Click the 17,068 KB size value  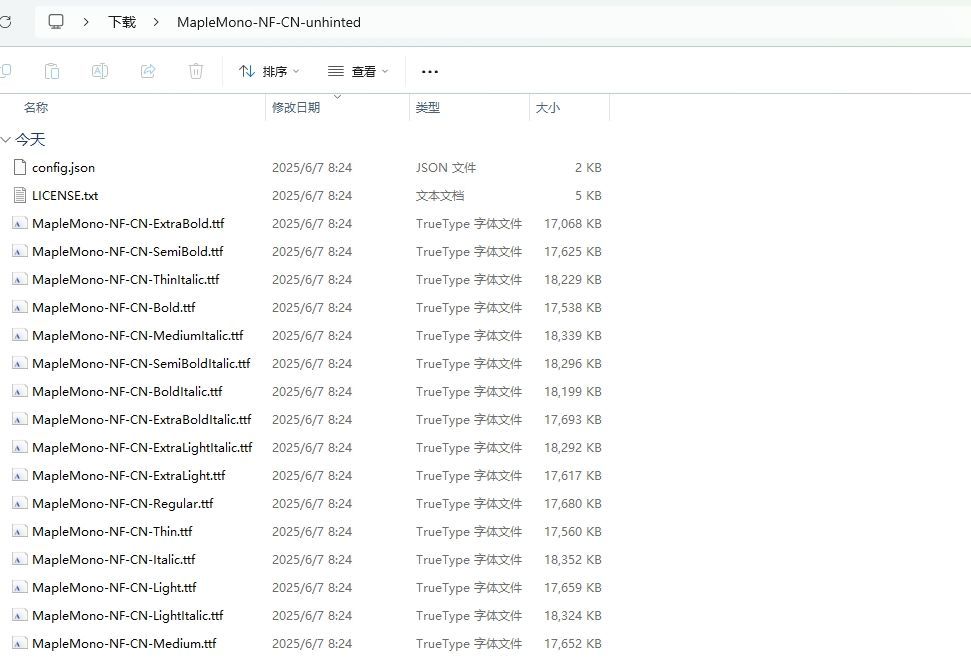coord(573,223)
